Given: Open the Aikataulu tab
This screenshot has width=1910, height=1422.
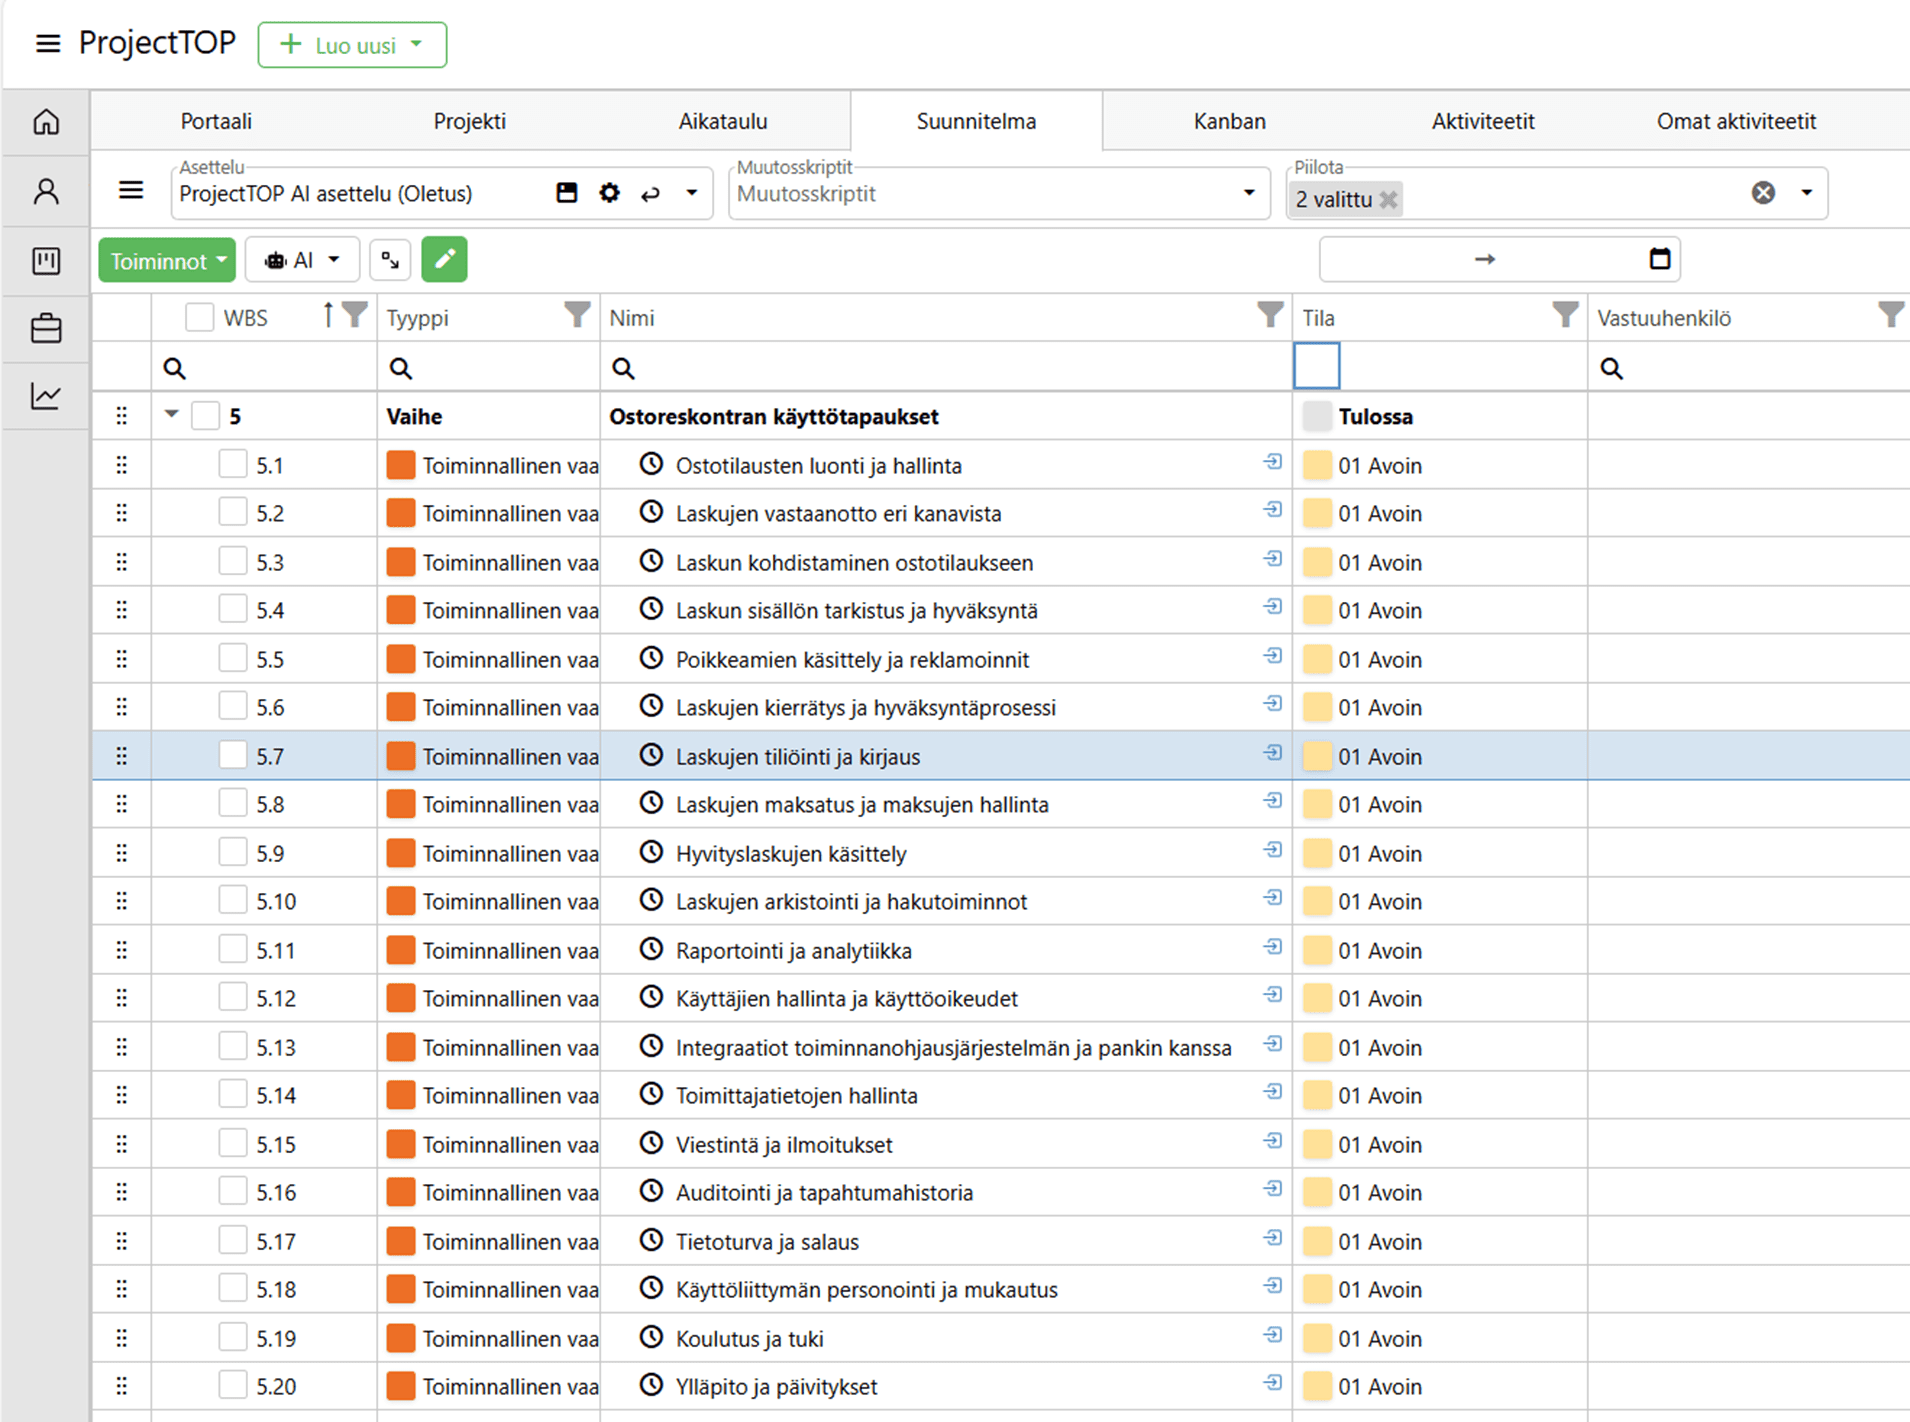Looking at the screenshot, I should coord(722,121).
